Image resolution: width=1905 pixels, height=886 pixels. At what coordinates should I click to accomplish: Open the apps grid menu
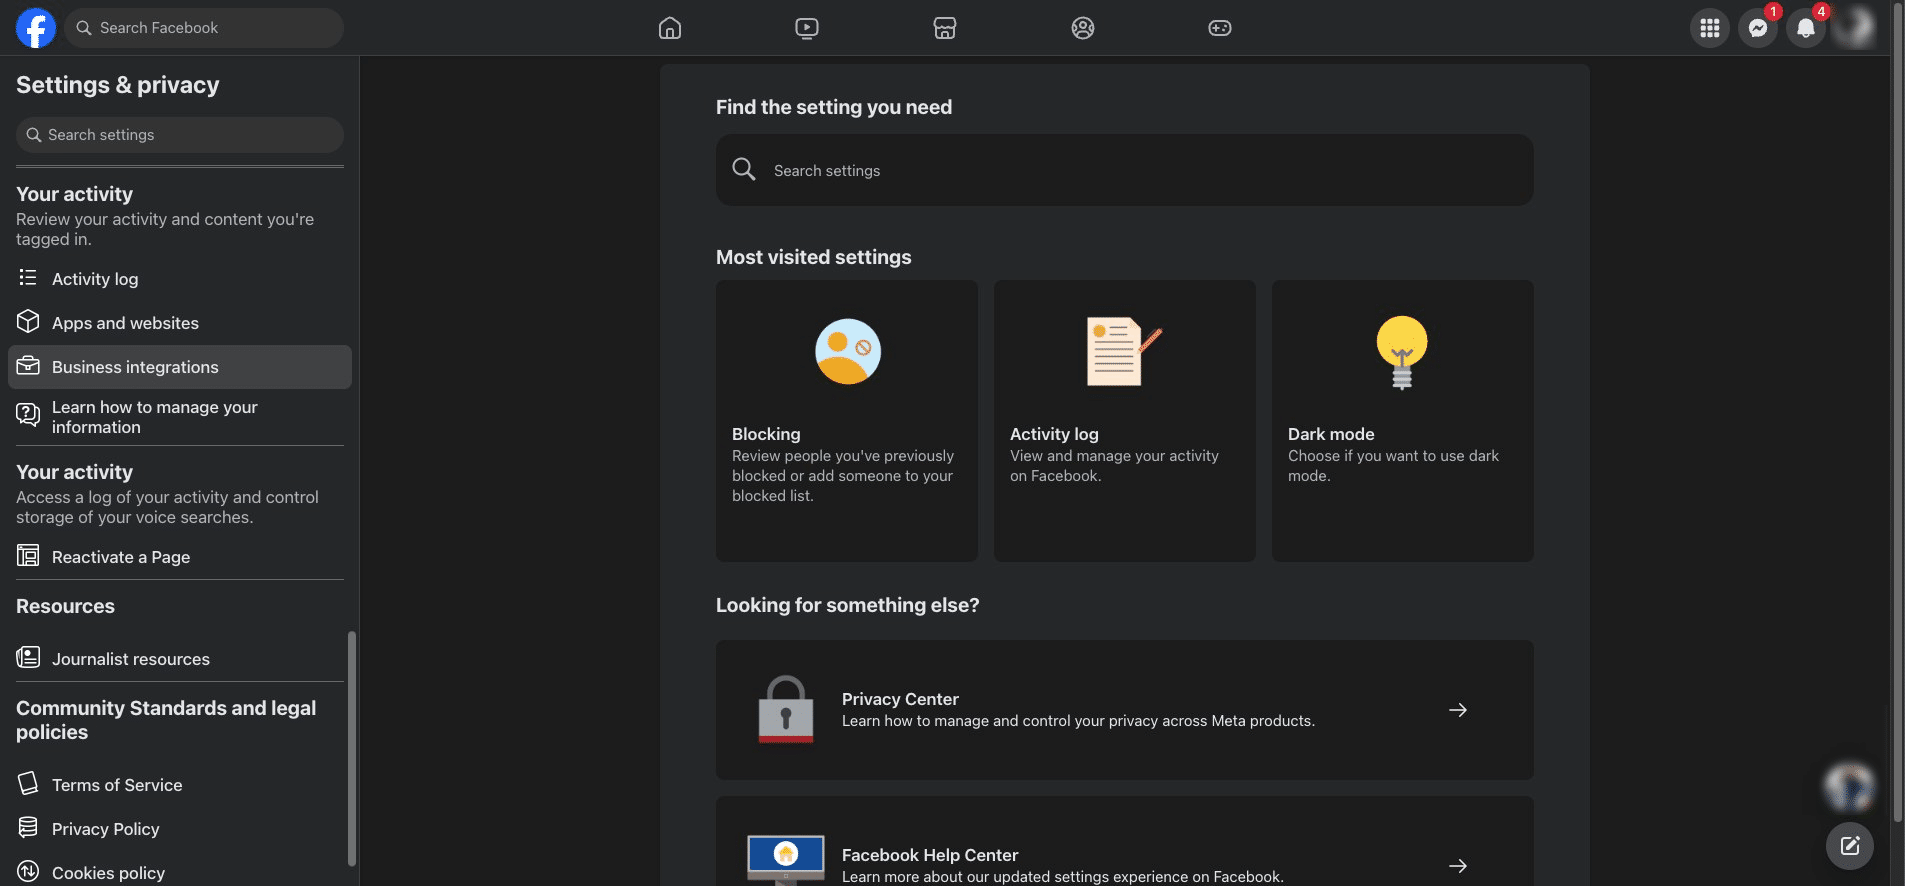1710,28
